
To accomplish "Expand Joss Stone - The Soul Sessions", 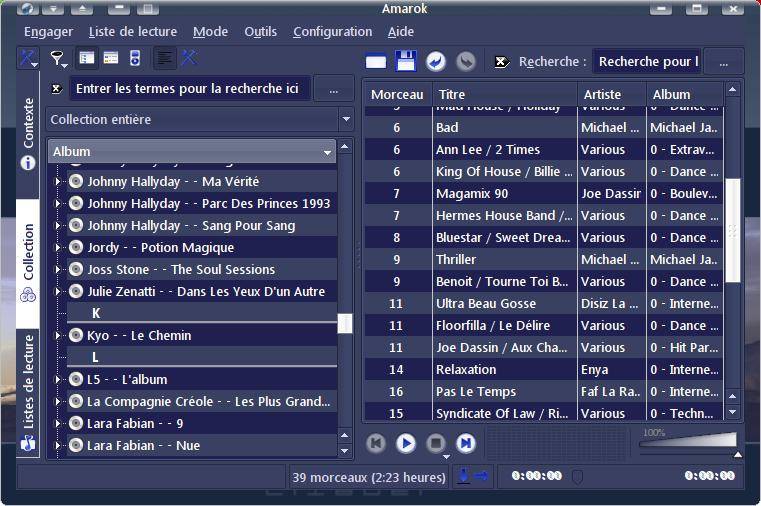I will pos(57,270).
